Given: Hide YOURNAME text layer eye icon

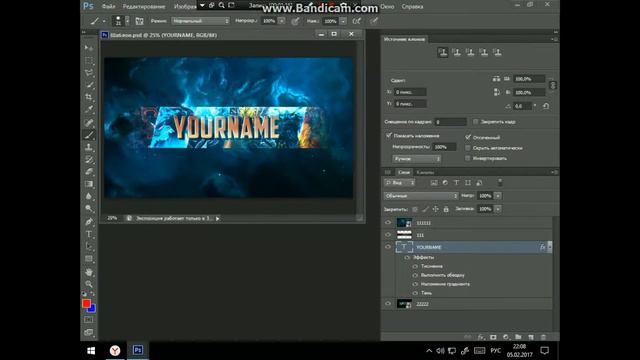Looking at the screenshot, I should point(388,247).
